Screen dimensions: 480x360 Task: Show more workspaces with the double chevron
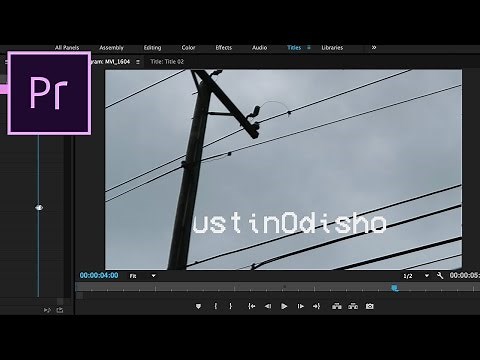point(374,47)
